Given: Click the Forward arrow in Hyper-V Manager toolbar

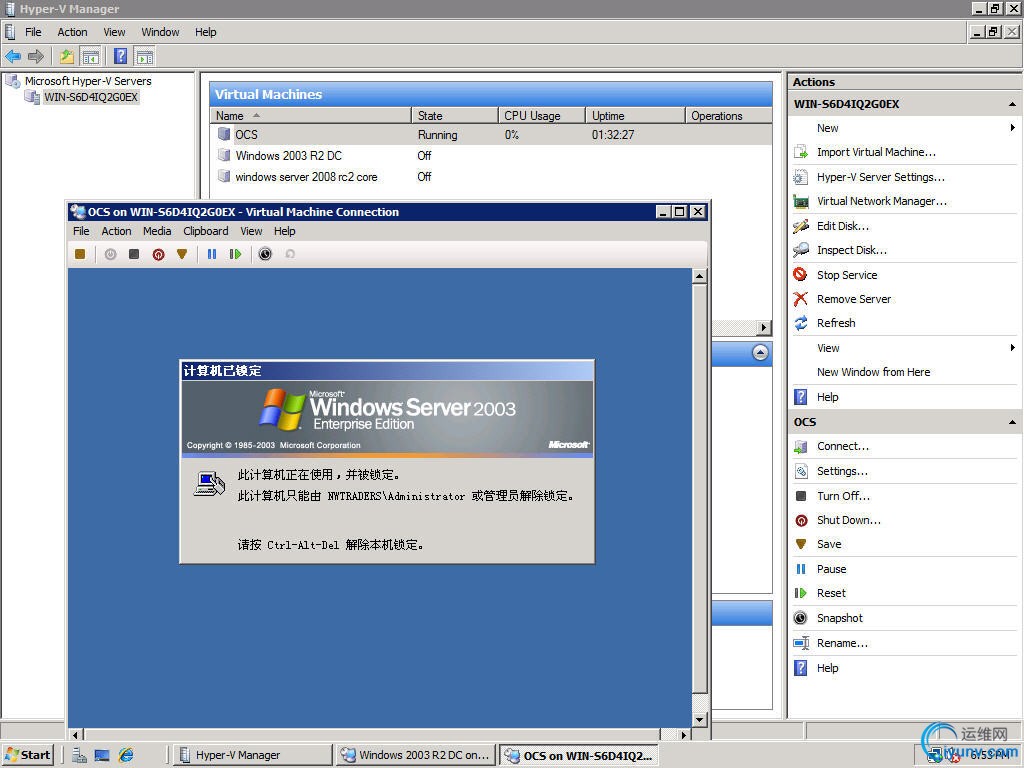Looking at the screenshot, I should coord(36,57).
